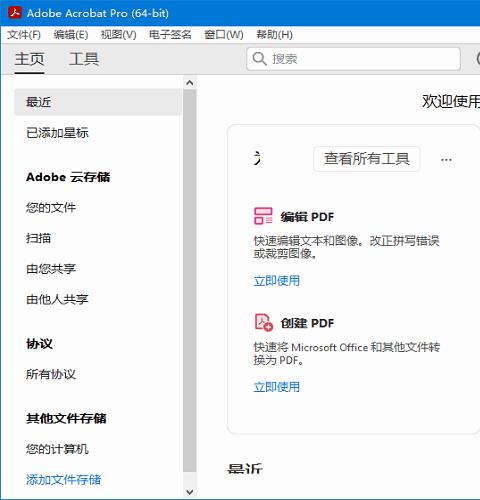Image resolution: width=480 pixels, height=500 pixels.
Task: Open the 帮助(H) menu
Action: pyautogui.click(x=274, y=34)
